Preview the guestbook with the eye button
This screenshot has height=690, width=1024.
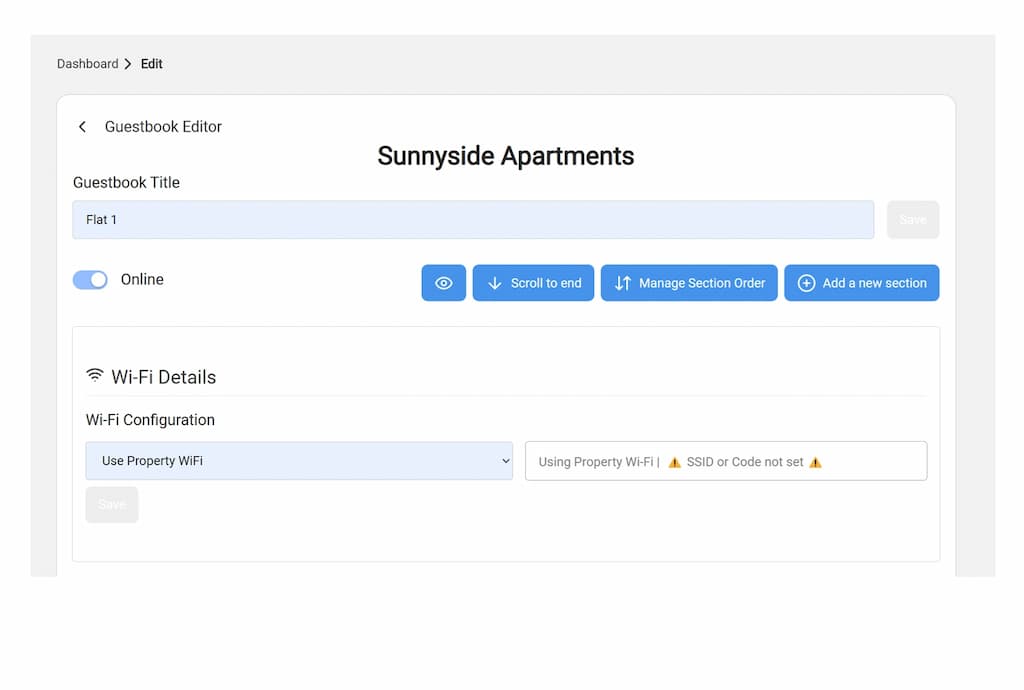click(444, 283)
